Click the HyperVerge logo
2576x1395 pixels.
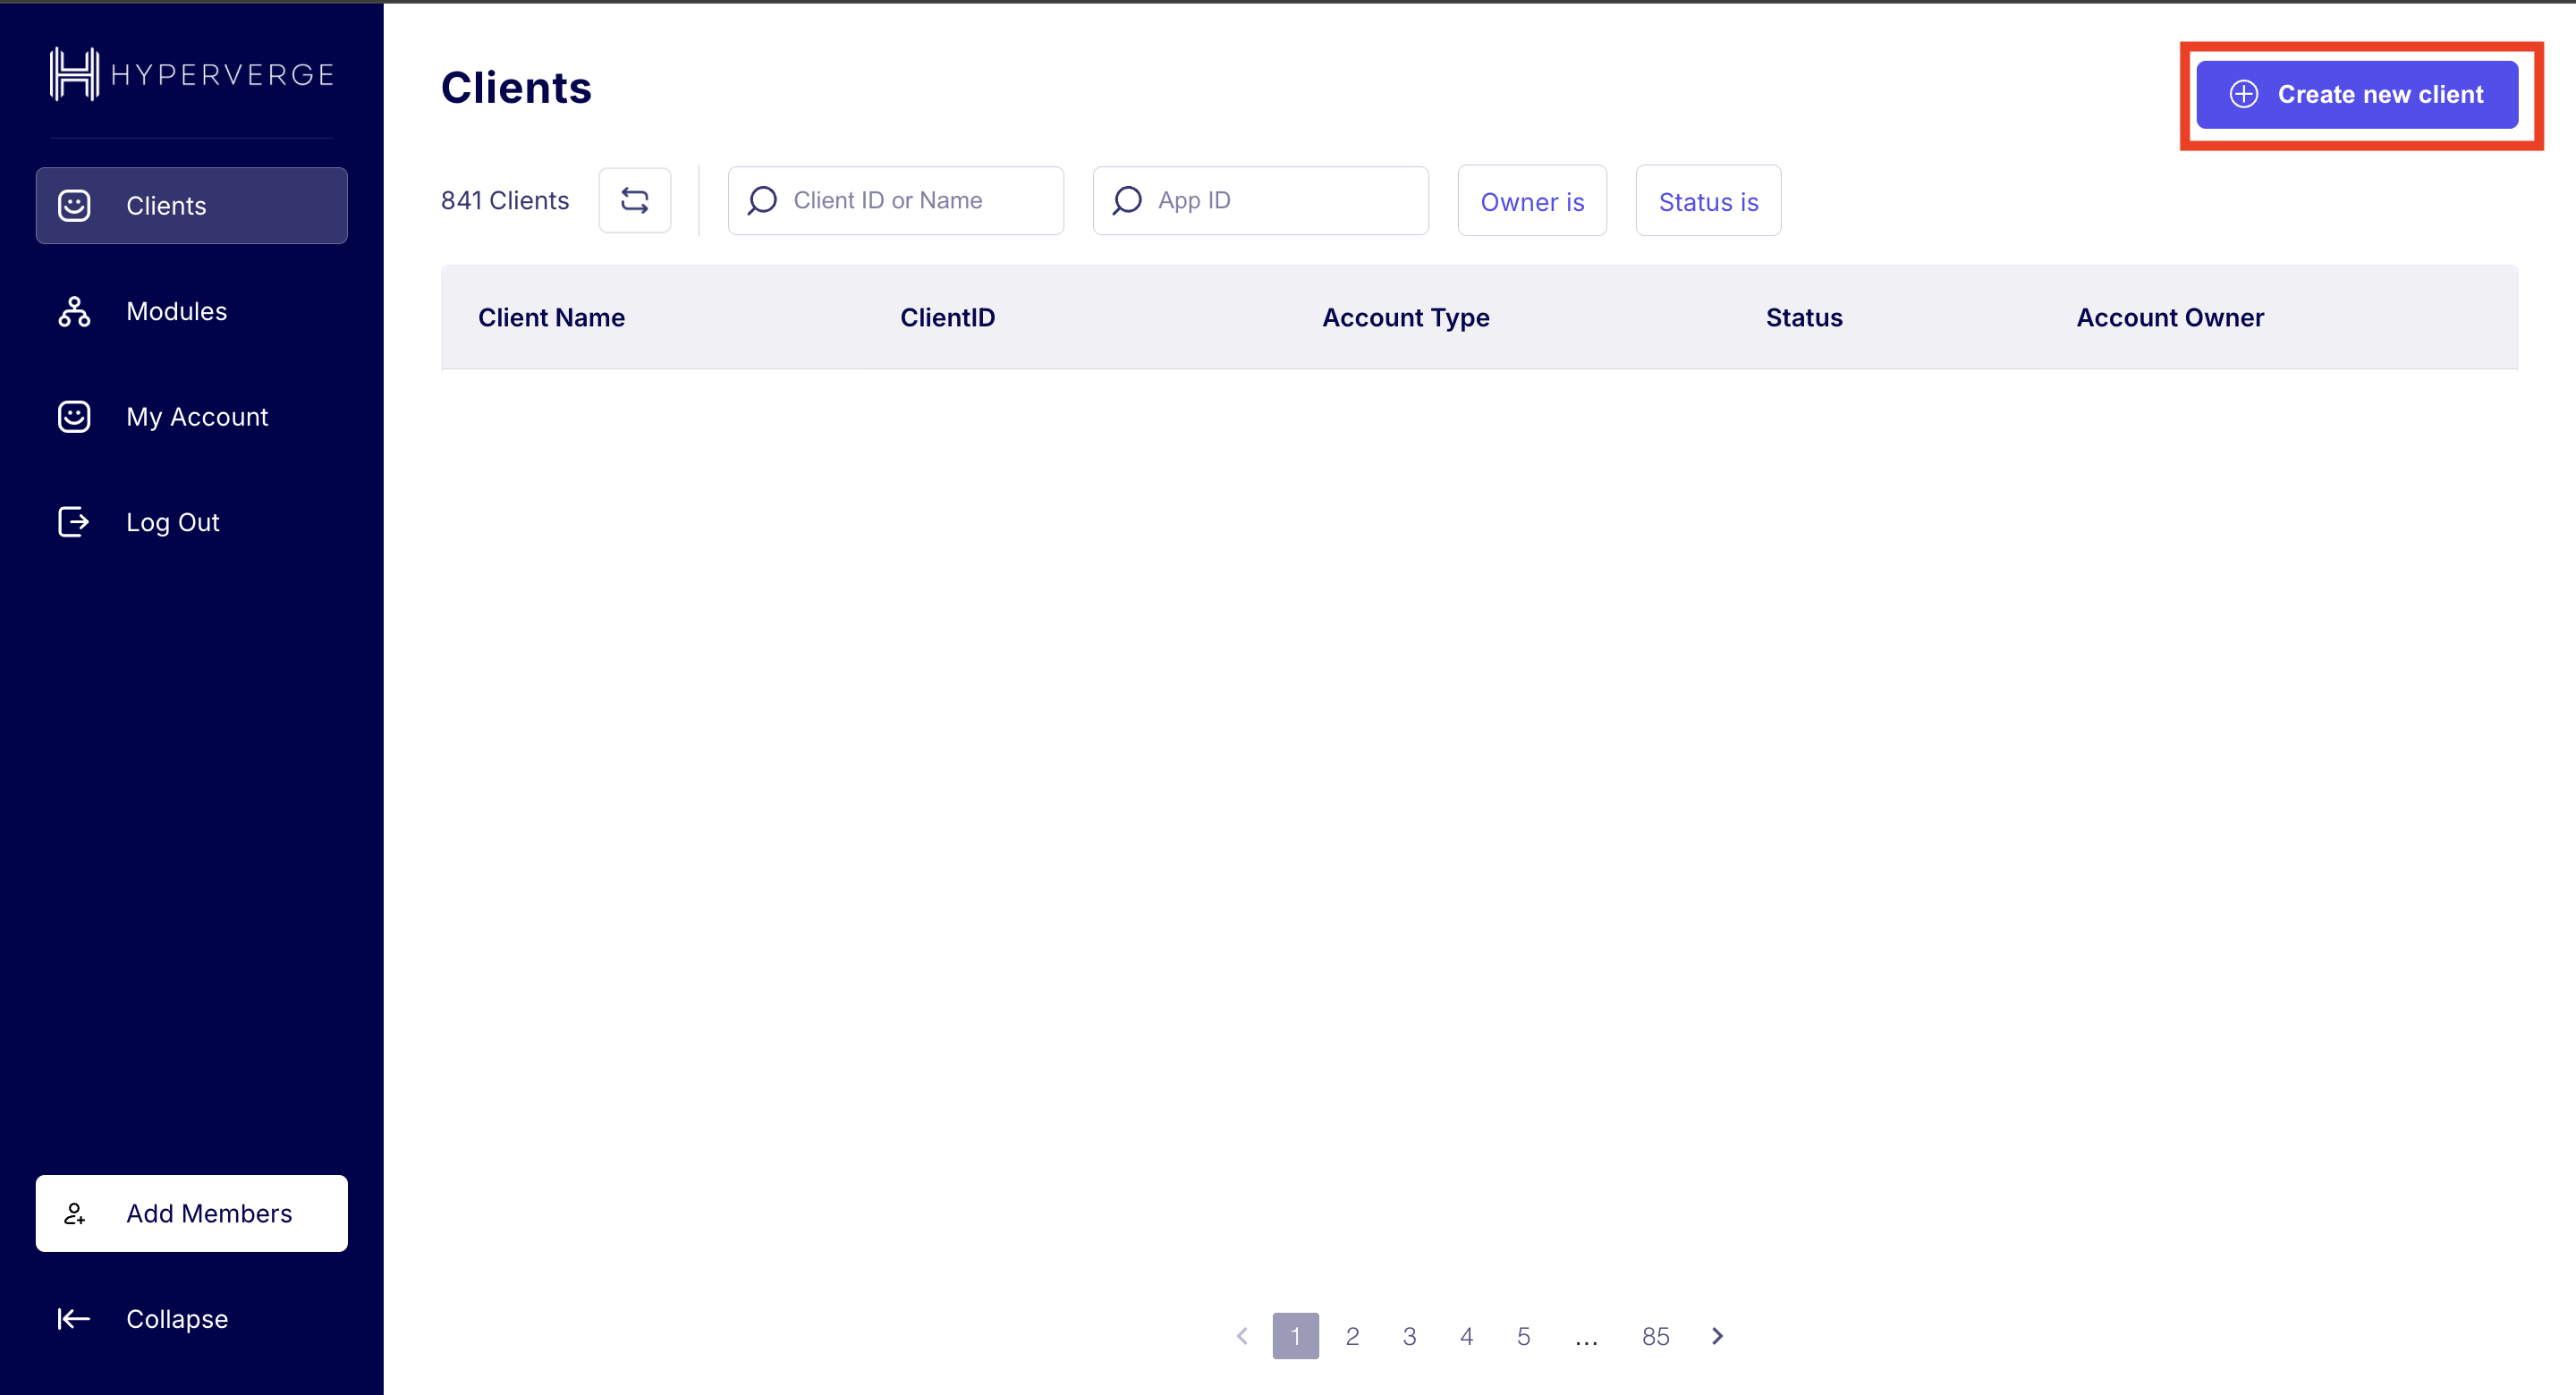190,72
